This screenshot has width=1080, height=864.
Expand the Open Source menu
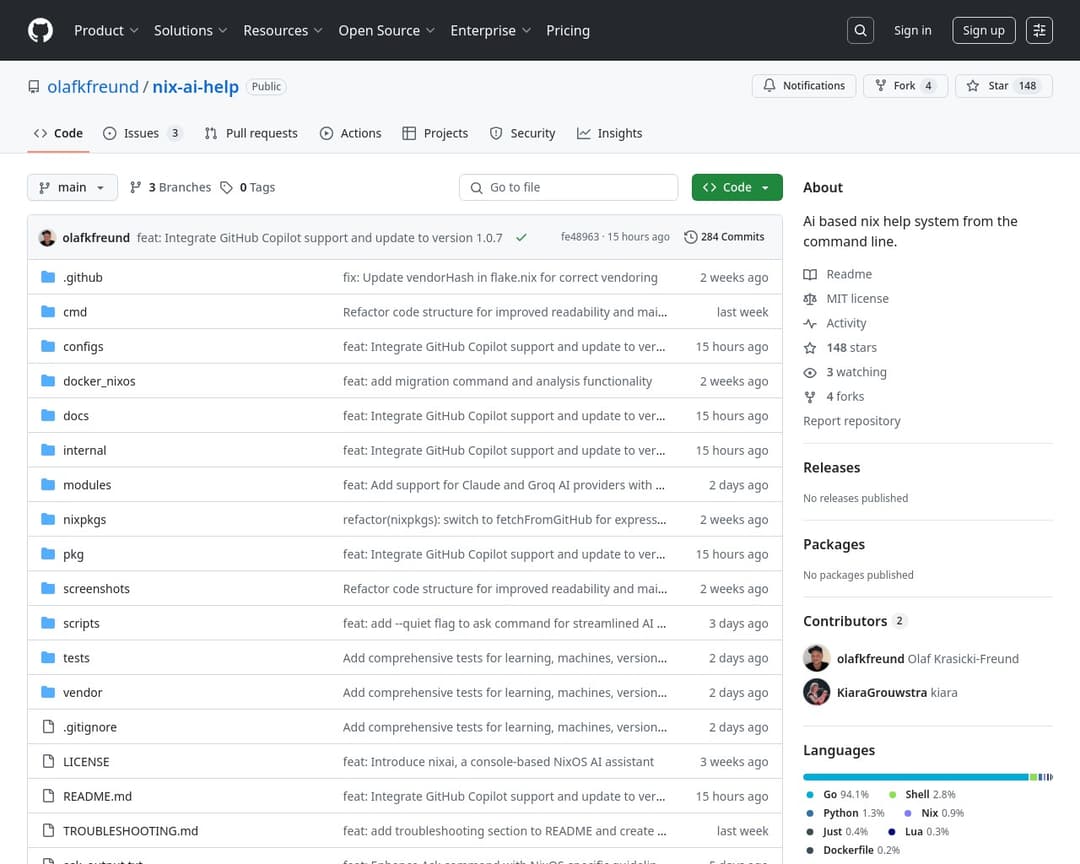(x=386, y=30)
